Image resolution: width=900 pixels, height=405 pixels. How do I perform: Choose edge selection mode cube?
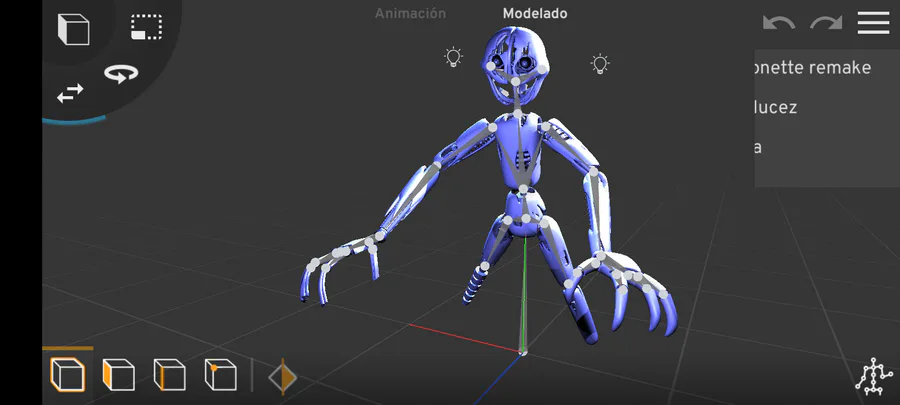pos(169,375)
